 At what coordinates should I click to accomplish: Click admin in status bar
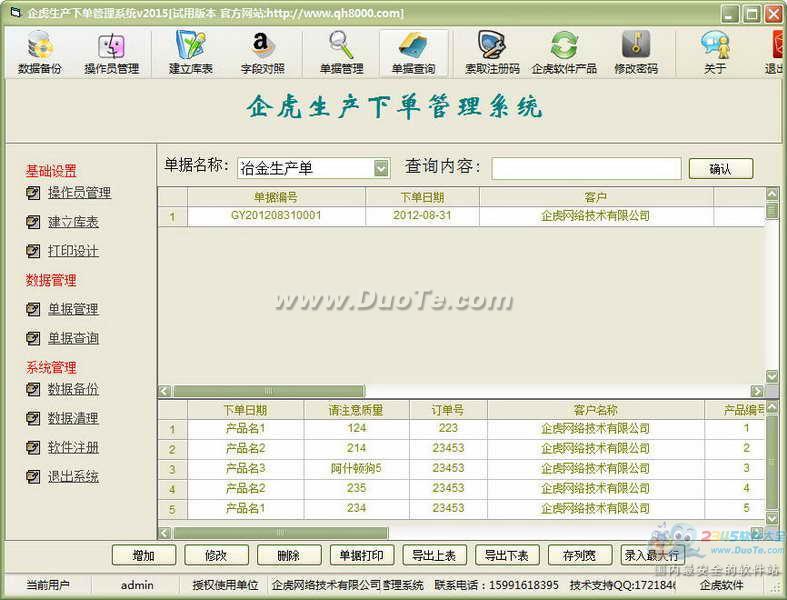[137, 585]
